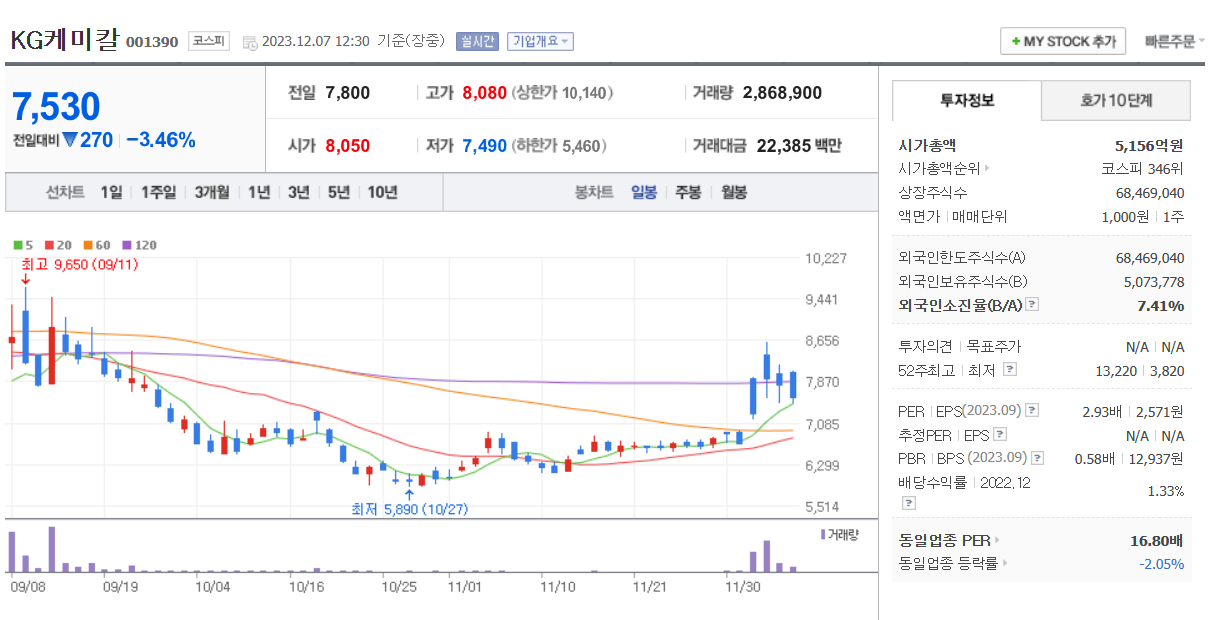Click the 시가 value 8,050
The height and width of the screenshot is (620, 1209).
click(x=348, y=146)
